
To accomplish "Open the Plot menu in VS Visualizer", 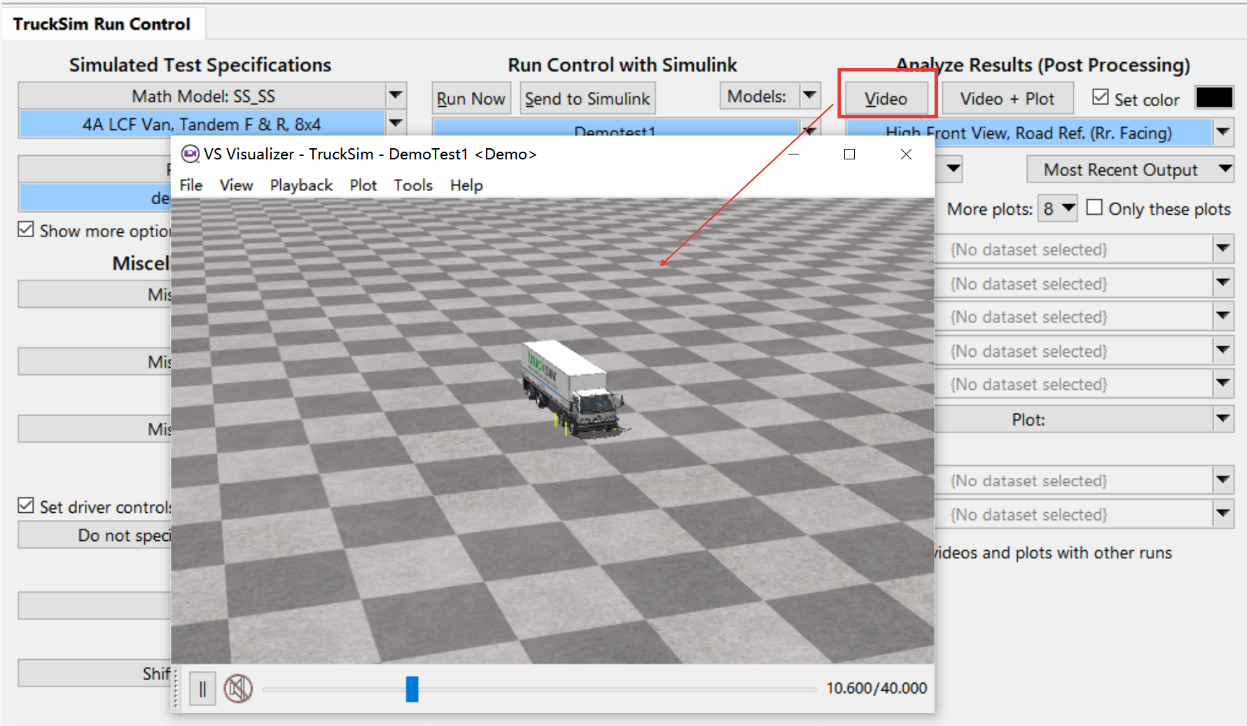I will pos(363,185).
